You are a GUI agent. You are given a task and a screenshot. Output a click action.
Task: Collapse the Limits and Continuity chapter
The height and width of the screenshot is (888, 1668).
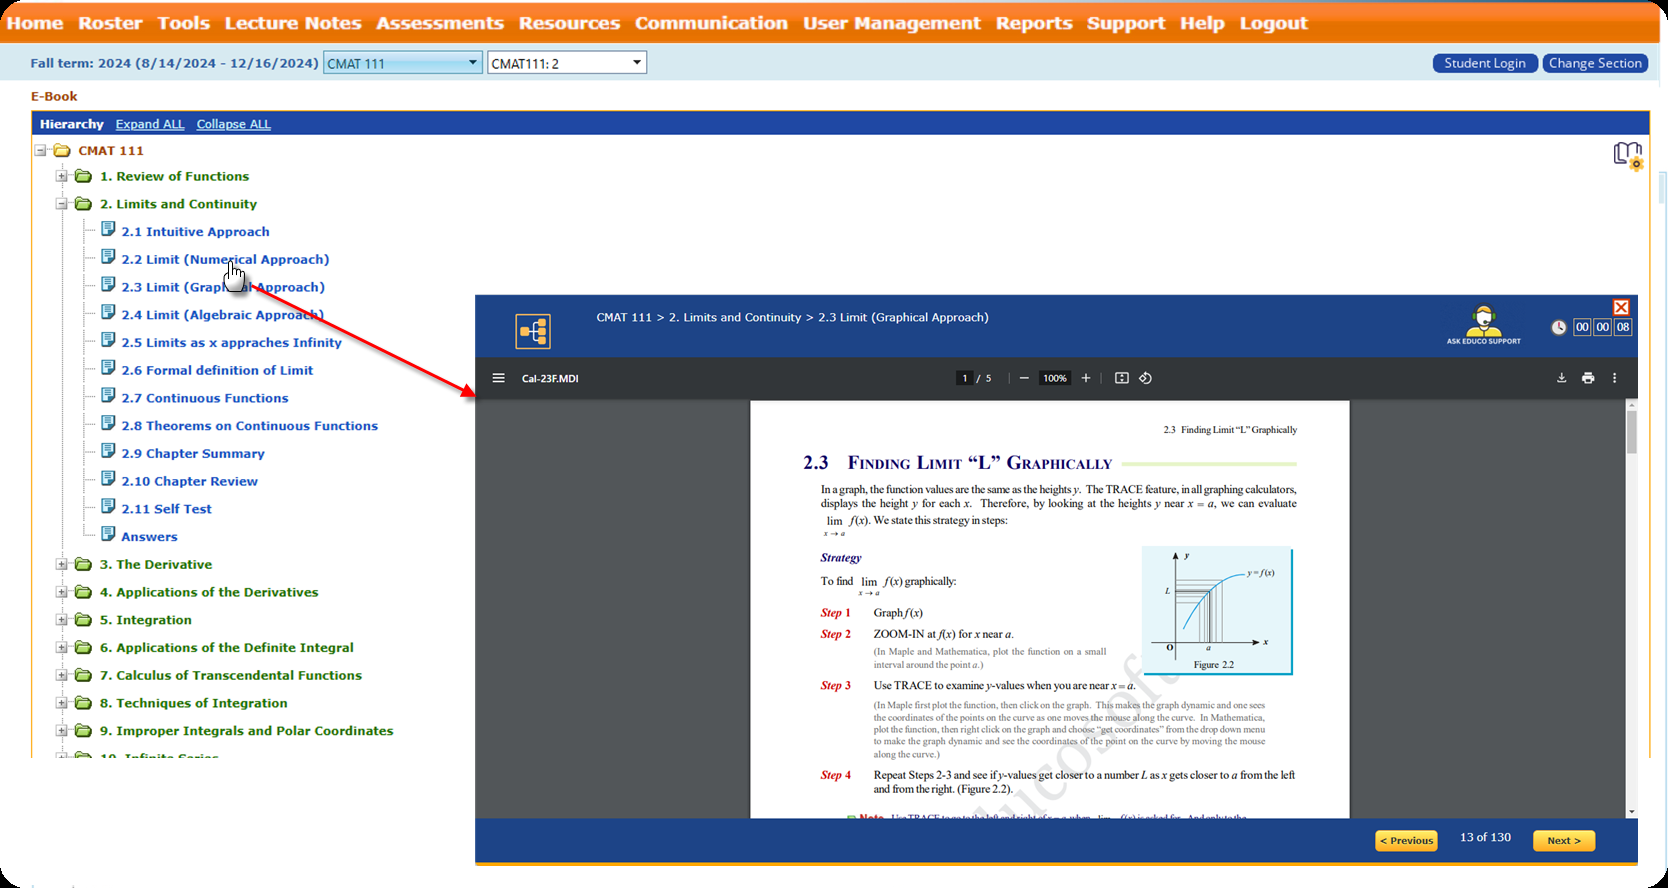click(62, 204)
